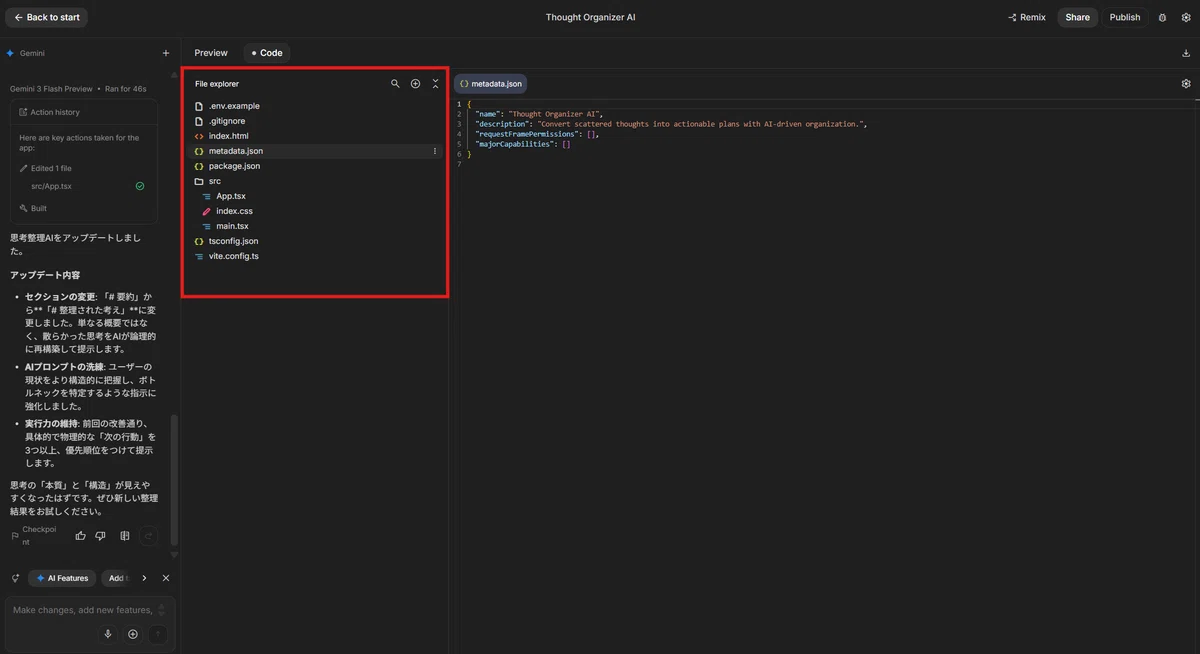Image resolution: width=1200 pixels, height=654 pixels.
Task: Click the Publish button
Action: 1125,17
